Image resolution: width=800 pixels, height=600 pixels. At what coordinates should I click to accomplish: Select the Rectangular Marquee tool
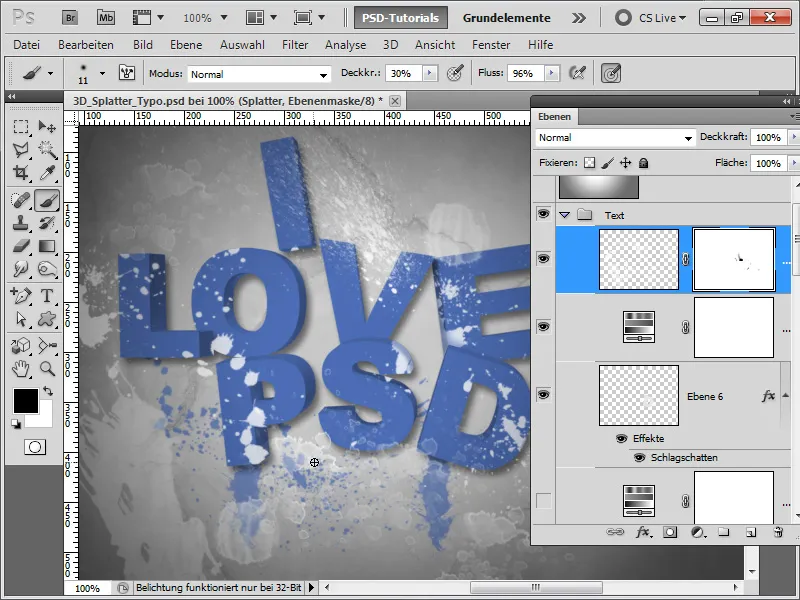[20, 127]
